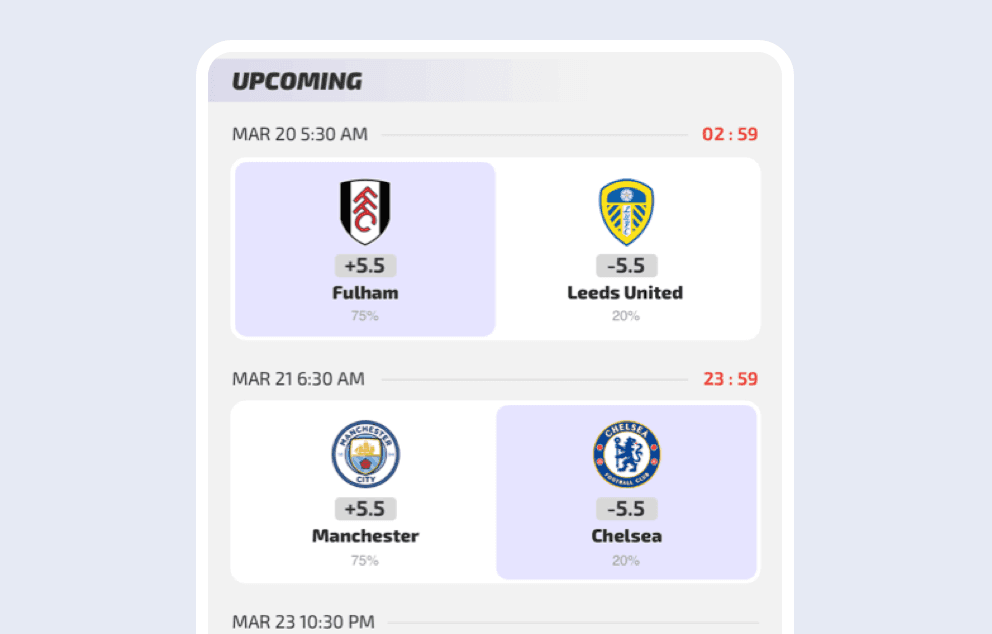The width and height of the screenshot is (992, 634).
Task: Pick the Manchester +5.5 spread badge
Action: click(x=365, y=509)
